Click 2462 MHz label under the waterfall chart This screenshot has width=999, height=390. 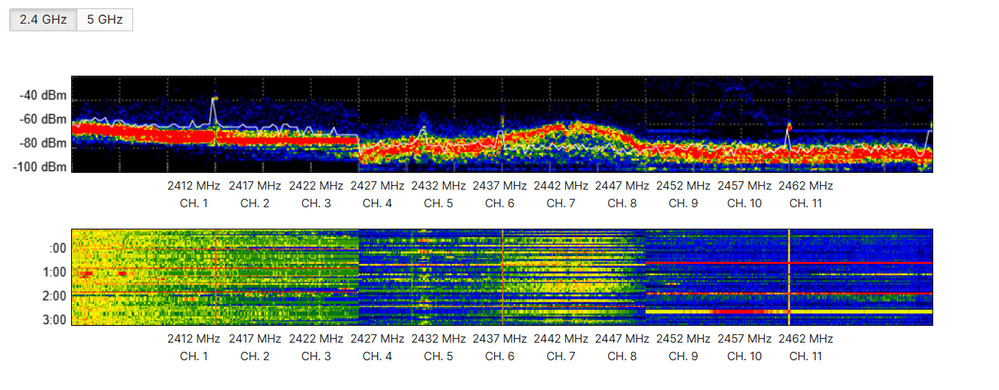[x=805, y=338]
